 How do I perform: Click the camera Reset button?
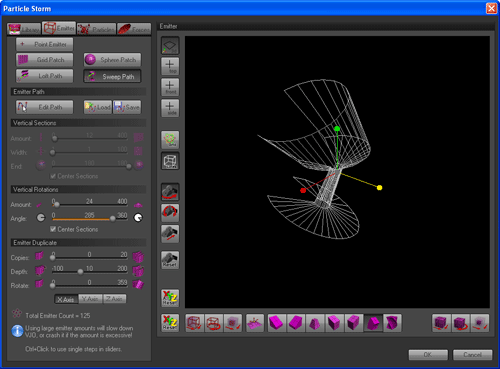[170, 260]
